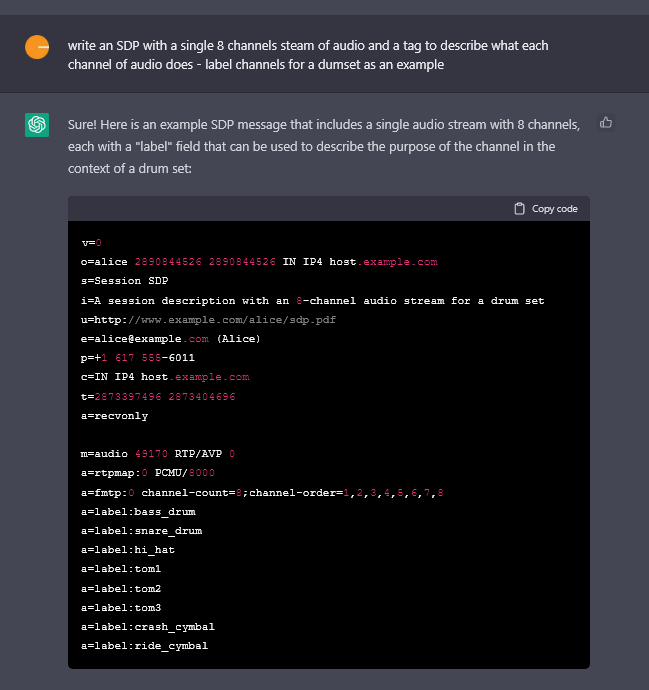Click the a=label:ride_cymbal line
Image resolution: width=649 pixels, height=690 pixels.
point(144,646)
